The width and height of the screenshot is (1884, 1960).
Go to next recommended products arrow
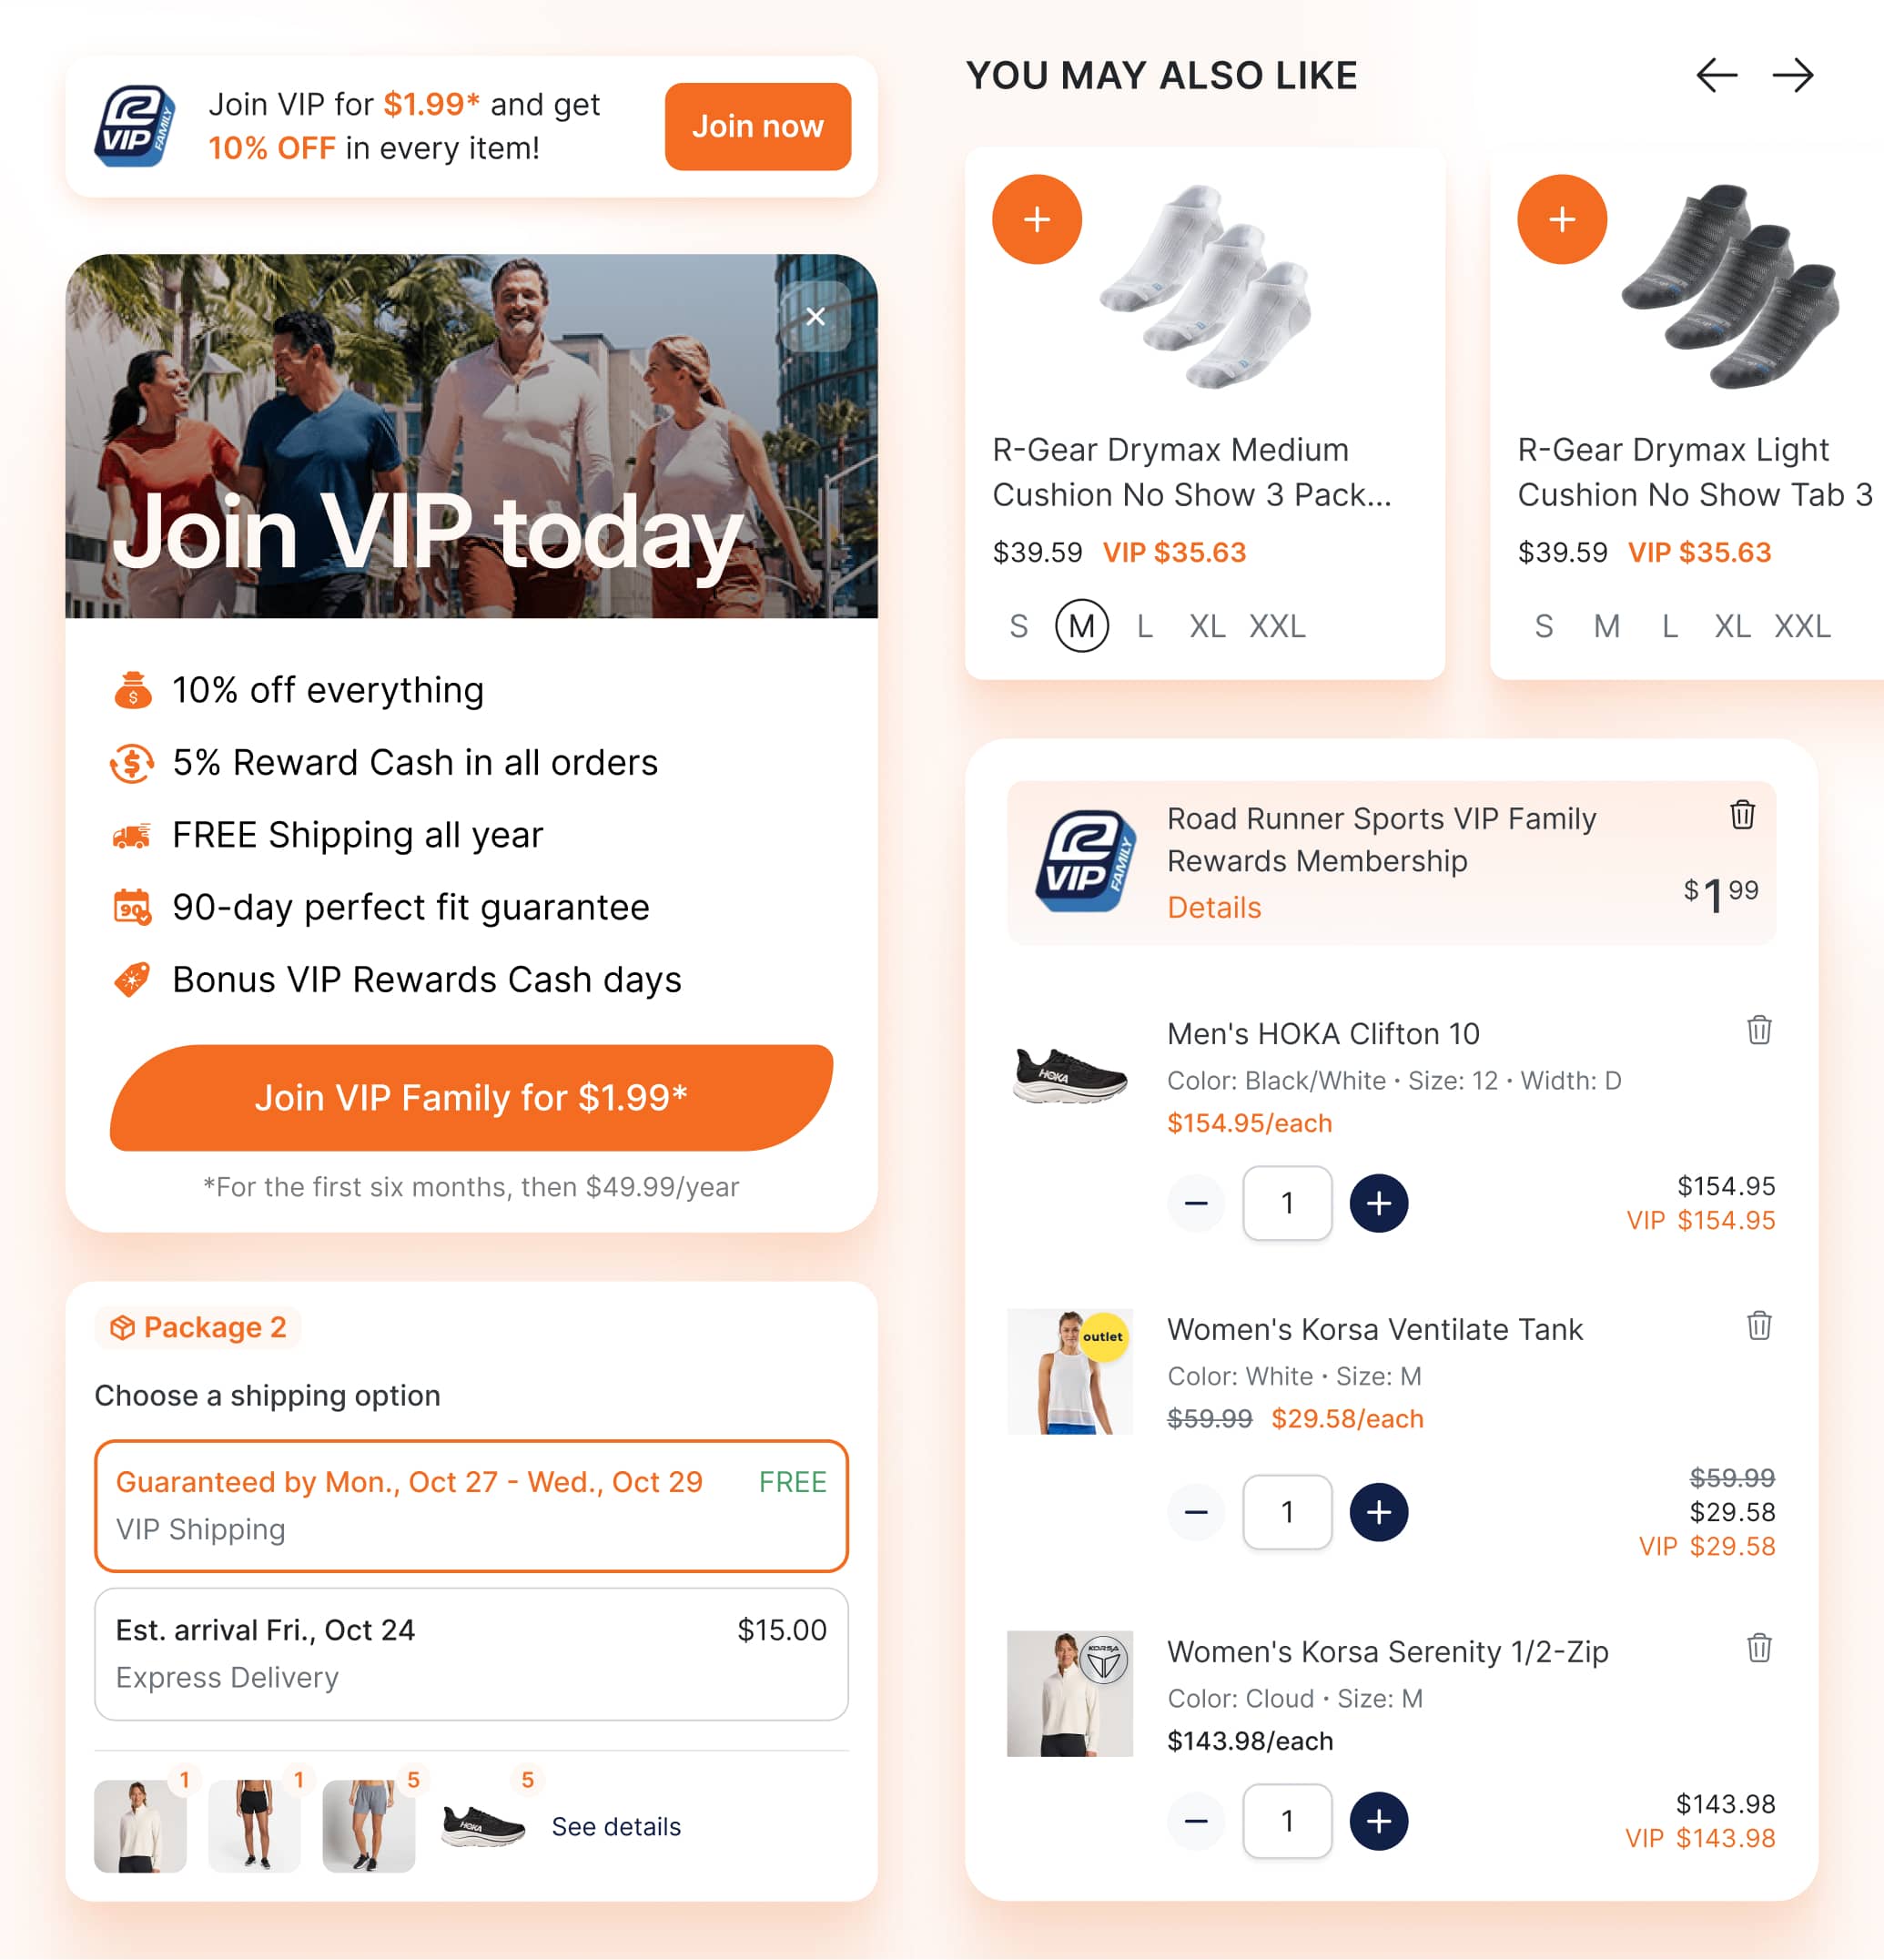(x=1793, y=75)
